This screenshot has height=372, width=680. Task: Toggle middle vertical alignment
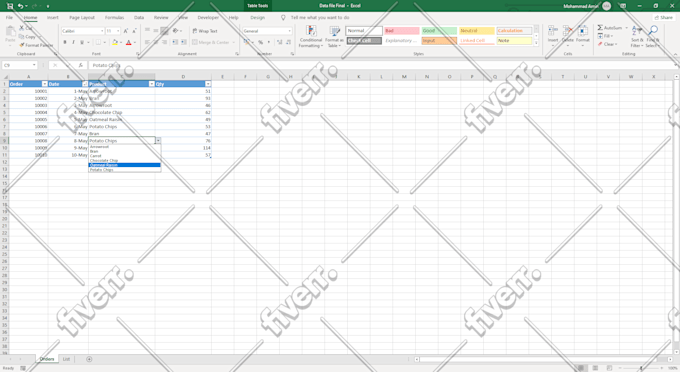point(156,31)
